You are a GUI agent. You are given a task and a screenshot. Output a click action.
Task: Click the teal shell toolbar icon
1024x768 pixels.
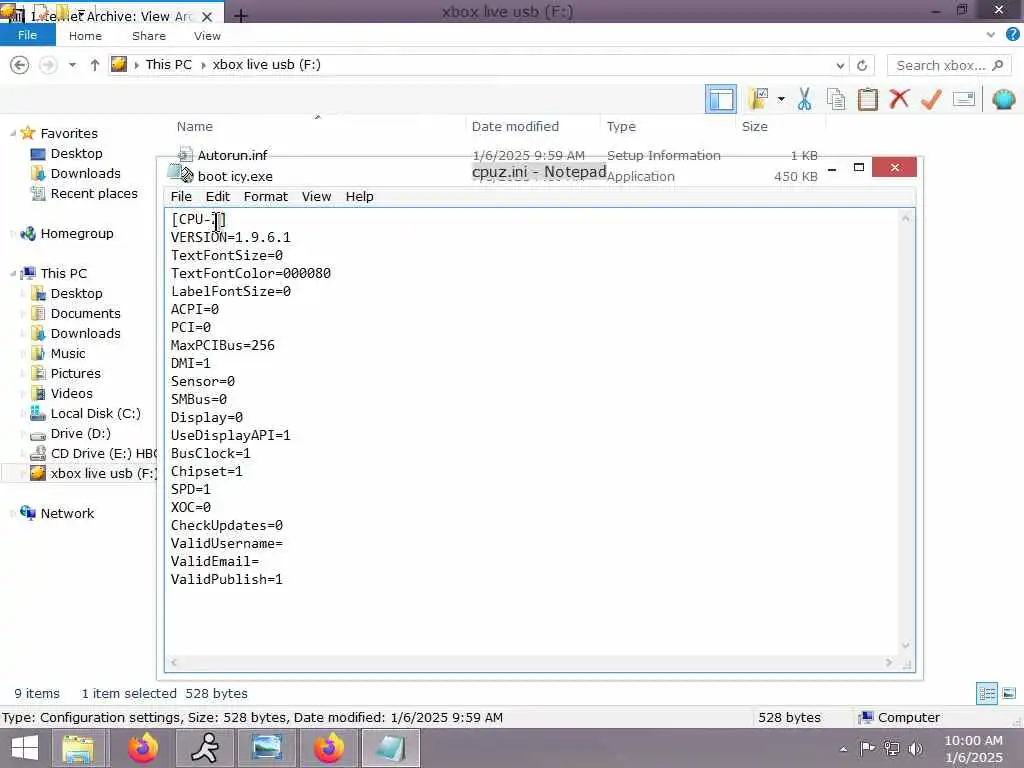(1004, 99)
